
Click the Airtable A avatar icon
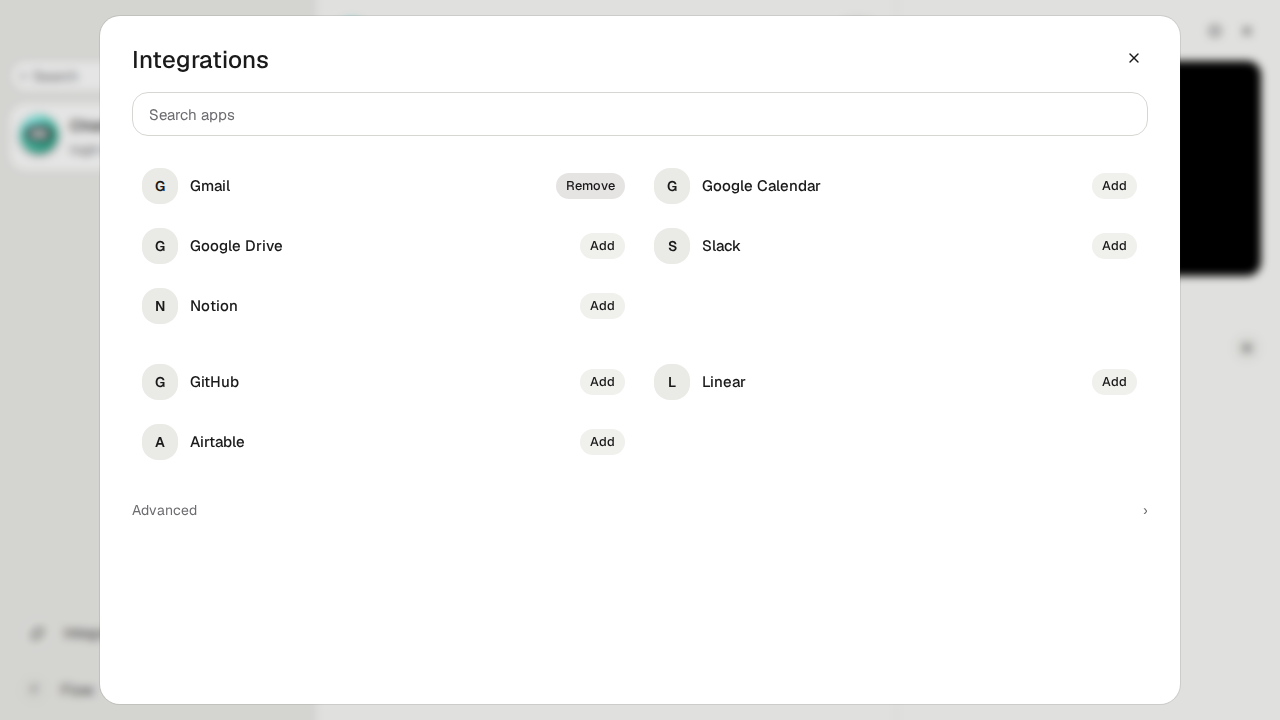tap(160, 442)
